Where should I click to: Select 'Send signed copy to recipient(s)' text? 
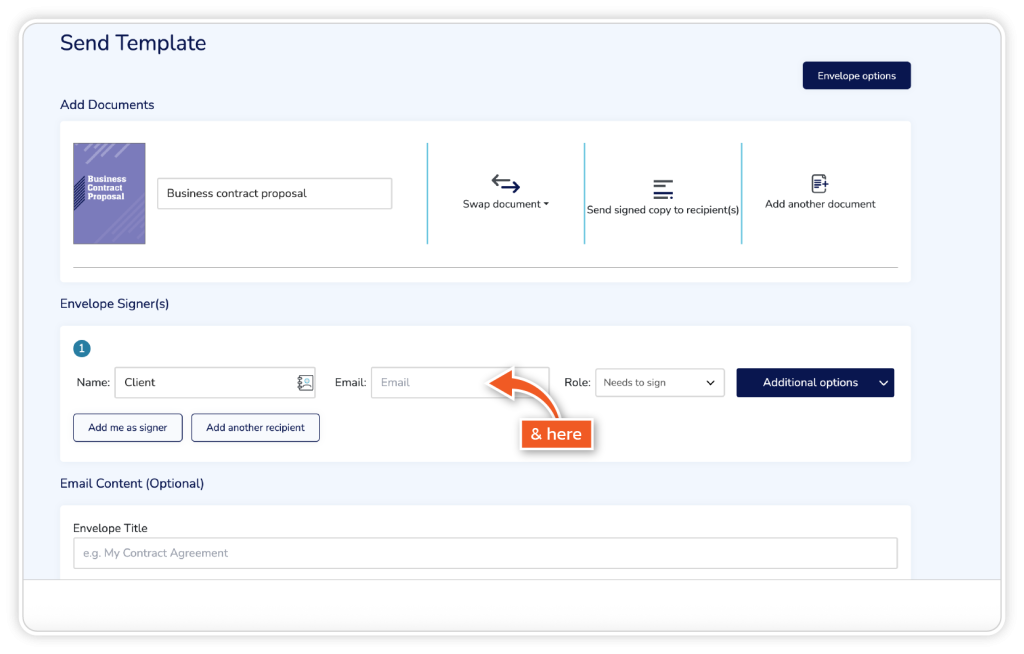[x=662, y=211]
